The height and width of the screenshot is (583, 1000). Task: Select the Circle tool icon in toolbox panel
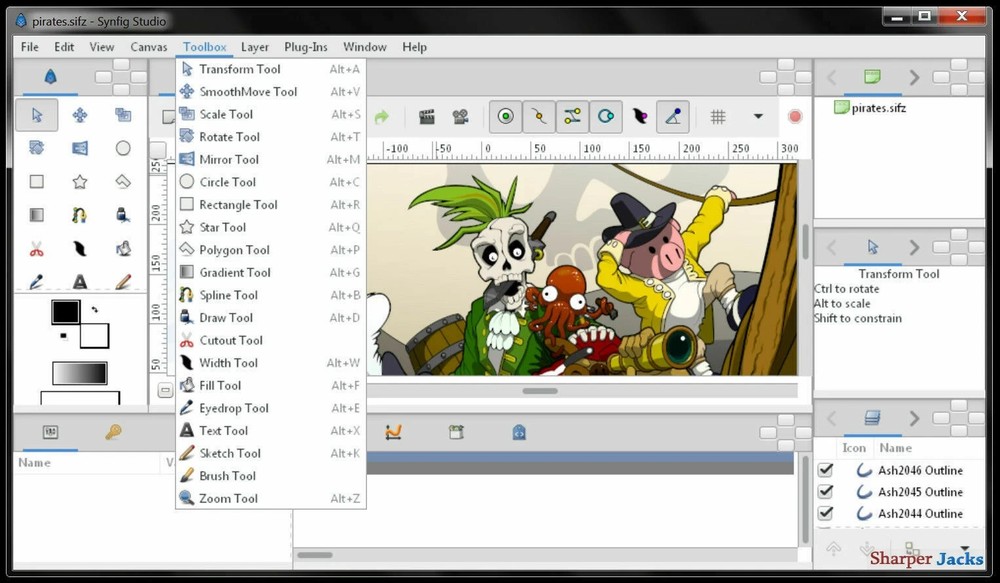point(123,148)
